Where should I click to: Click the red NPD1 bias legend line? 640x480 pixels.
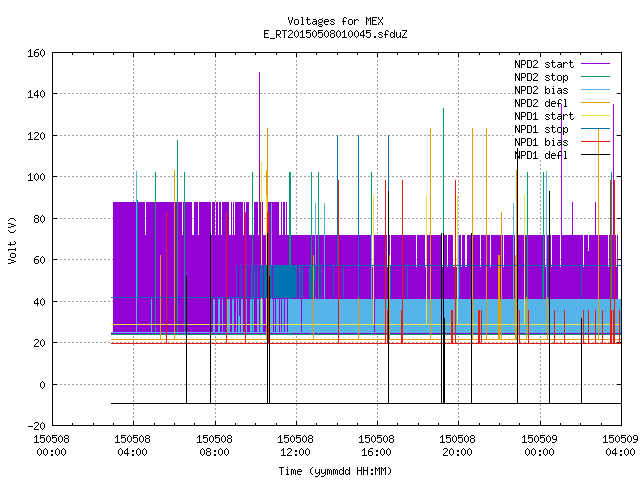pyautogui.click(x=596, y=142)
